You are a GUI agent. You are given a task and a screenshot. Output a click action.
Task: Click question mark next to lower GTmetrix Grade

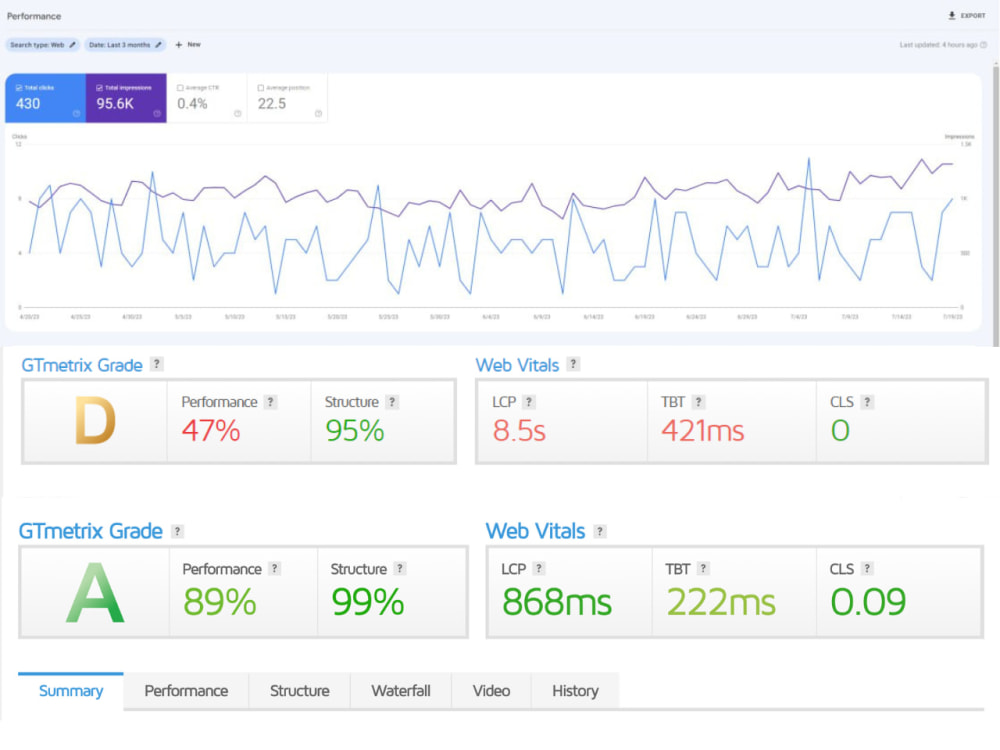coord(177,531)
